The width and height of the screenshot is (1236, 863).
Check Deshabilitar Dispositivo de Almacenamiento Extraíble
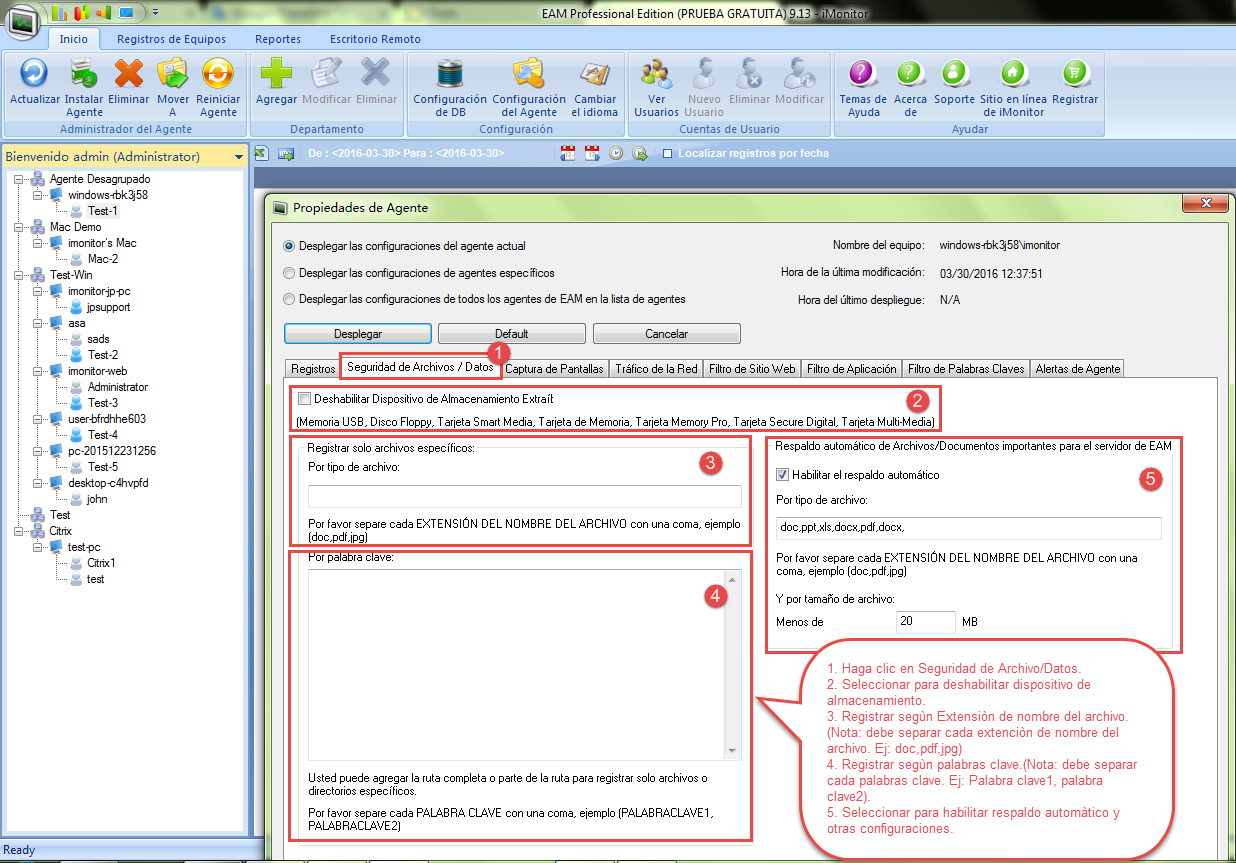(305, 398)
